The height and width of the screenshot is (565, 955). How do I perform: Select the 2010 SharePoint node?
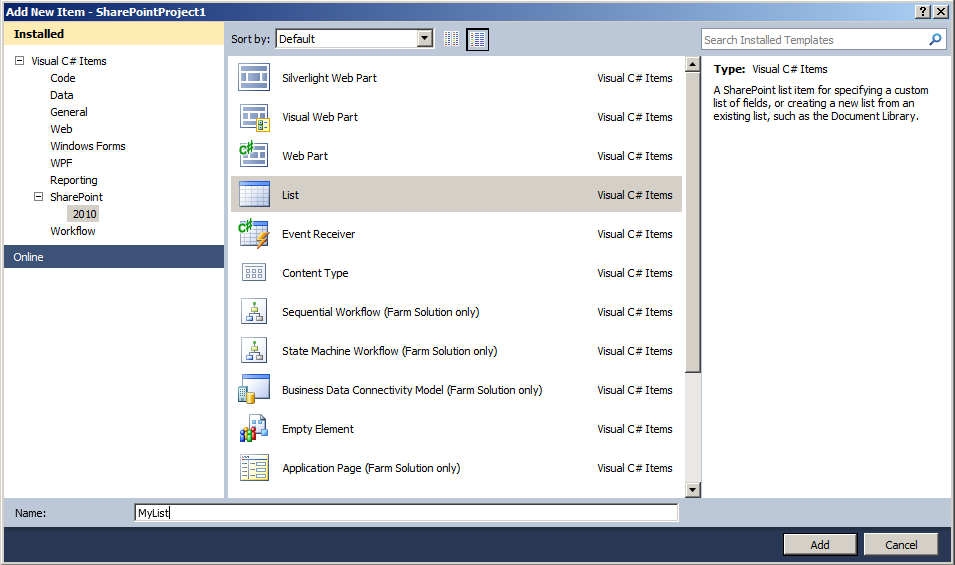click(85, 214)
